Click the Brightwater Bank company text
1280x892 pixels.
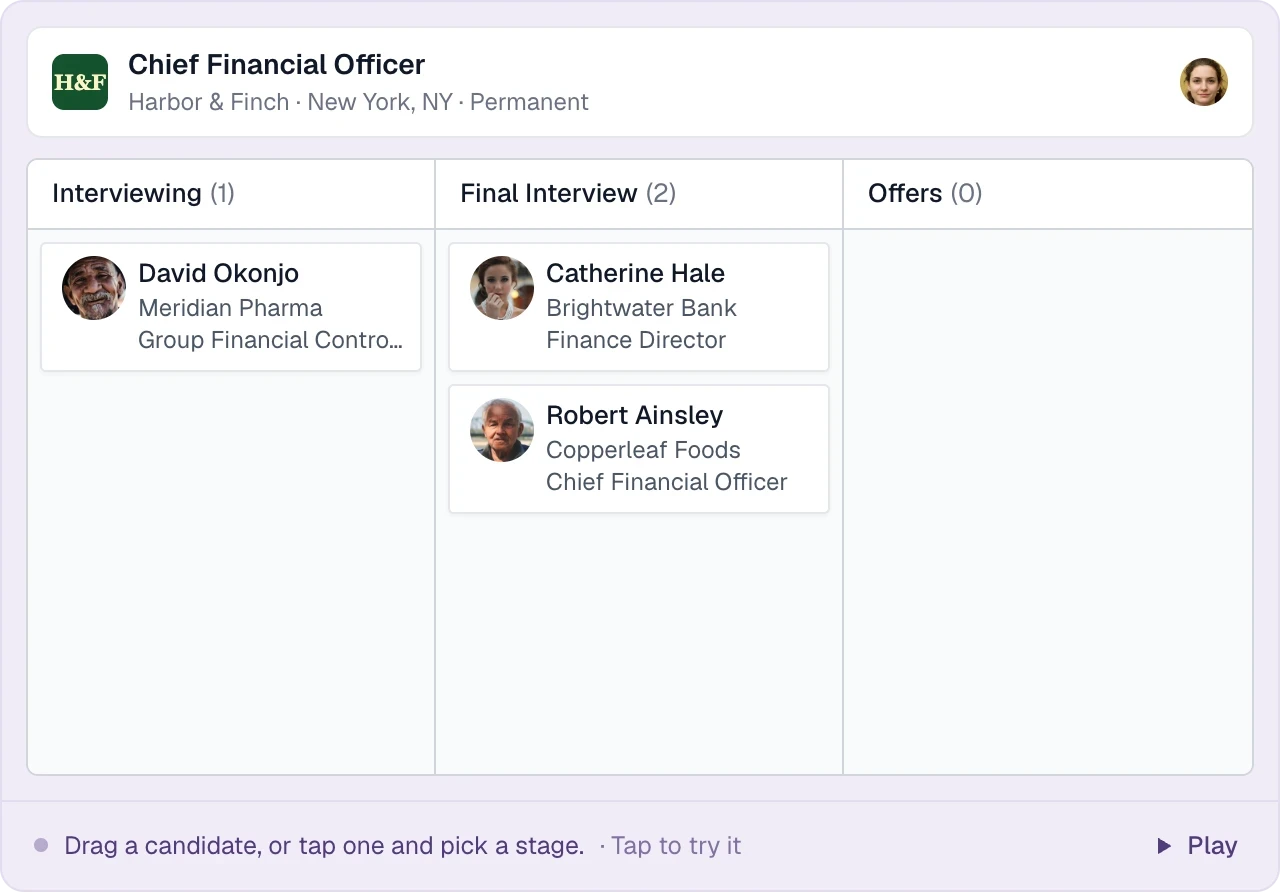point(641,308)
